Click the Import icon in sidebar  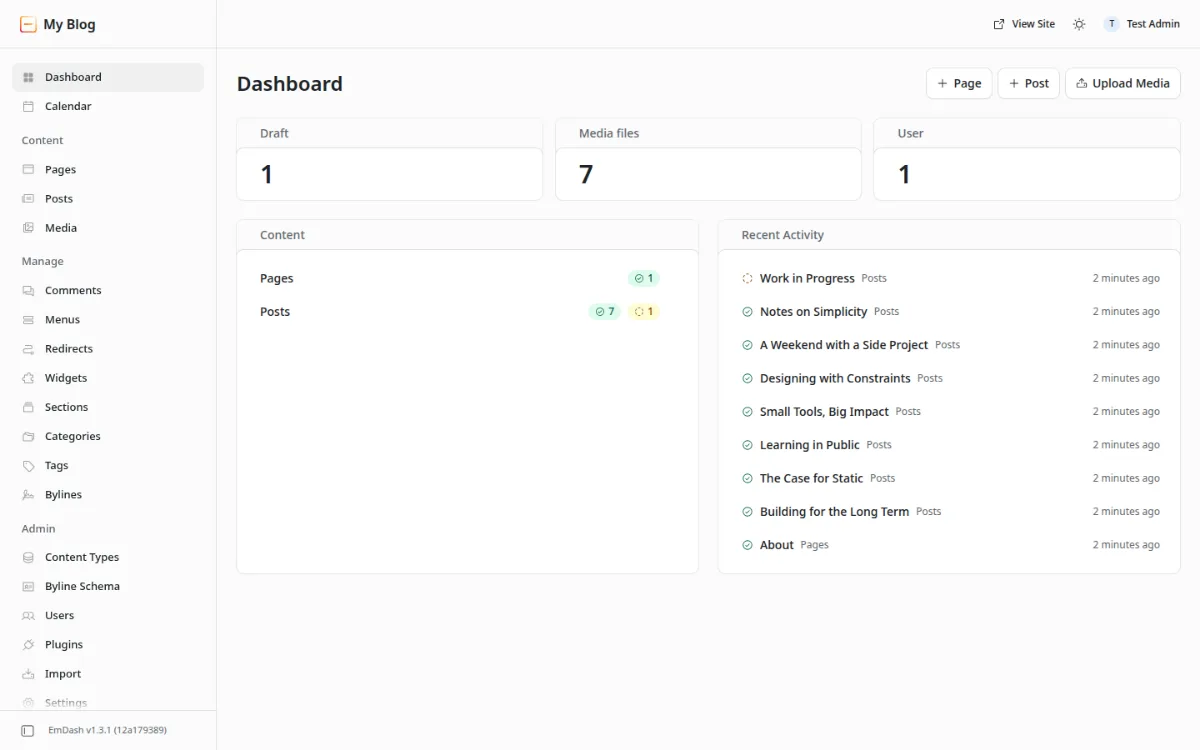[x=28, y=674]
